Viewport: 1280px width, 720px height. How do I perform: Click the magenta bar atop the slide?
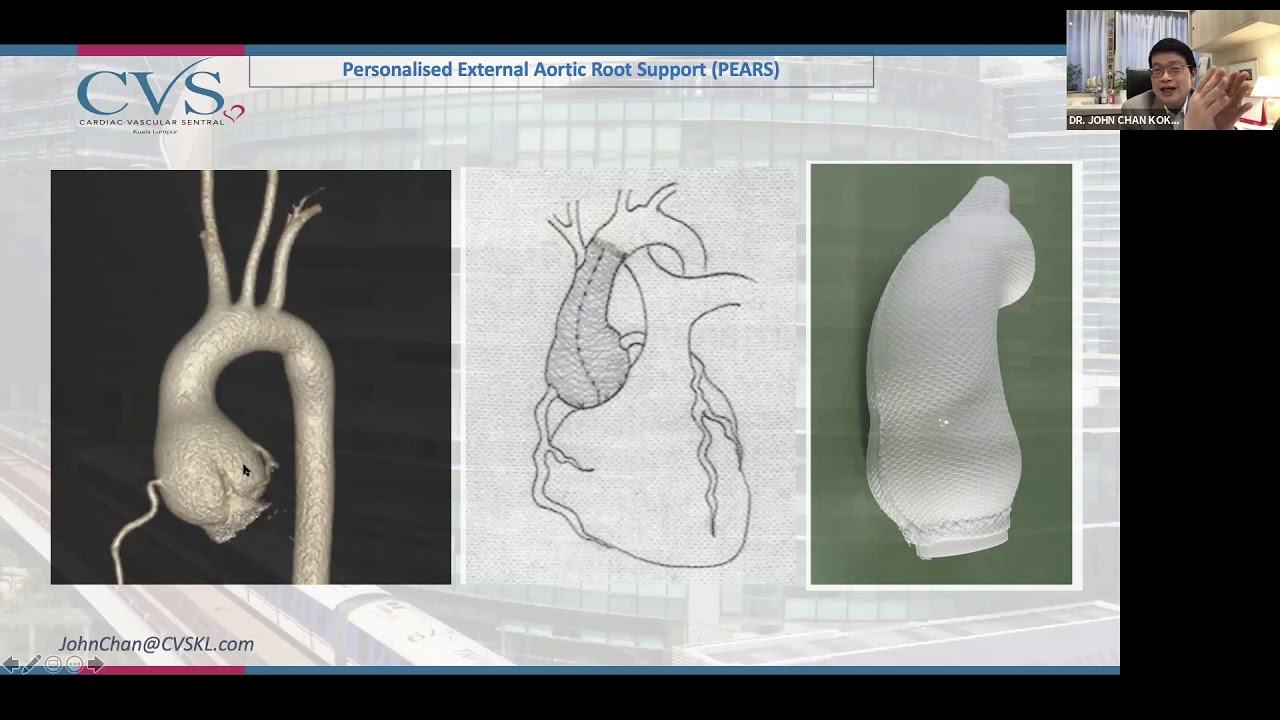(160, 50)
